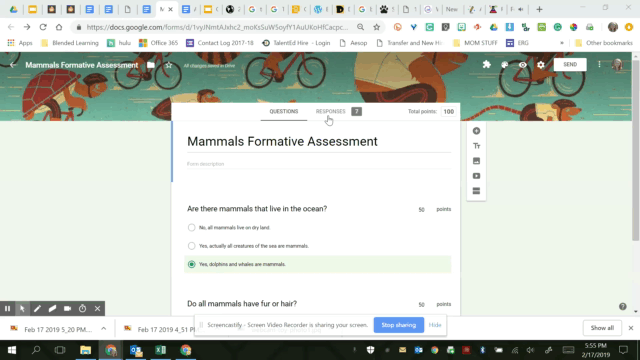
Task: Expand hidden bookmarks chevron
Action: pyautogui.click(x=562, y=43)
